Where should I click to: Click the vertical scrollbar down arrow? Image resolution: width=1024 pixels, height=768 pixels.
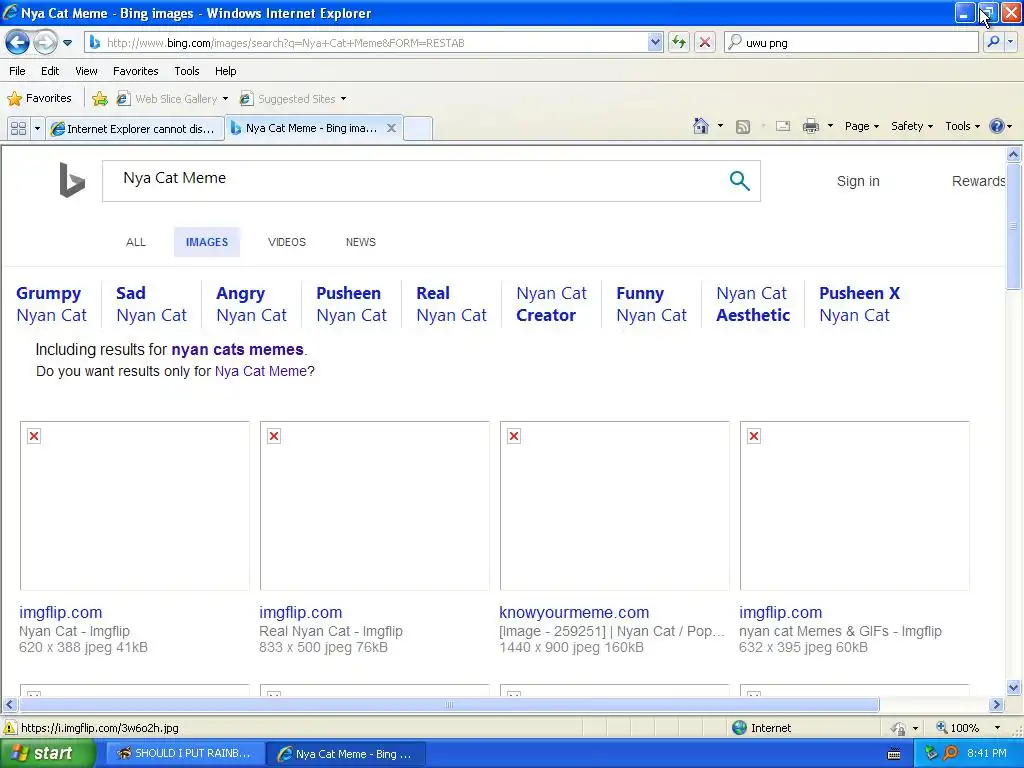pyautogui.click(x=1014, y=687)
